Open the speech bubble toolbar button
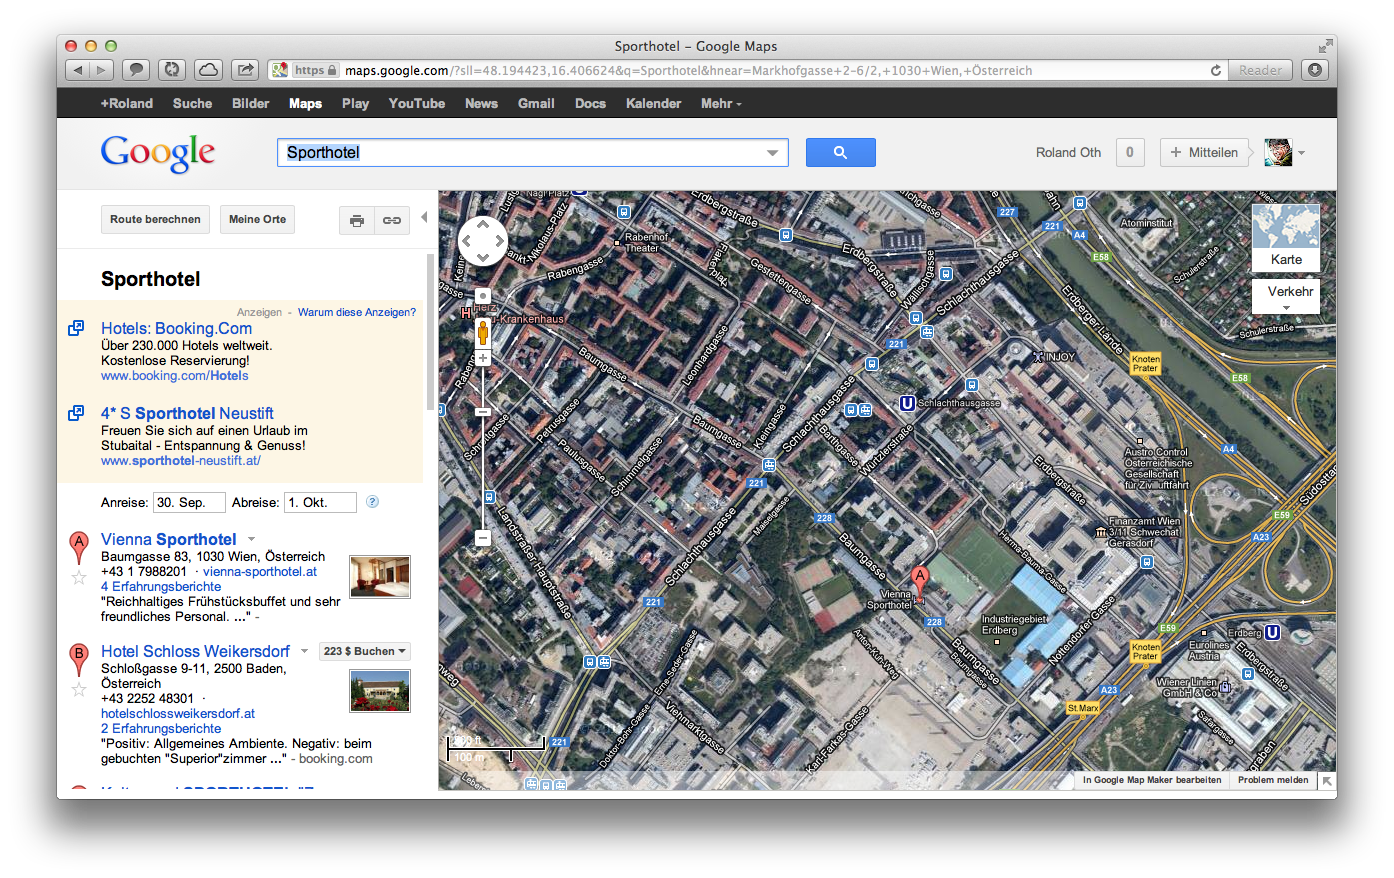The width and height of the screenshot is (1394, 878). click(x=136, y=70)
